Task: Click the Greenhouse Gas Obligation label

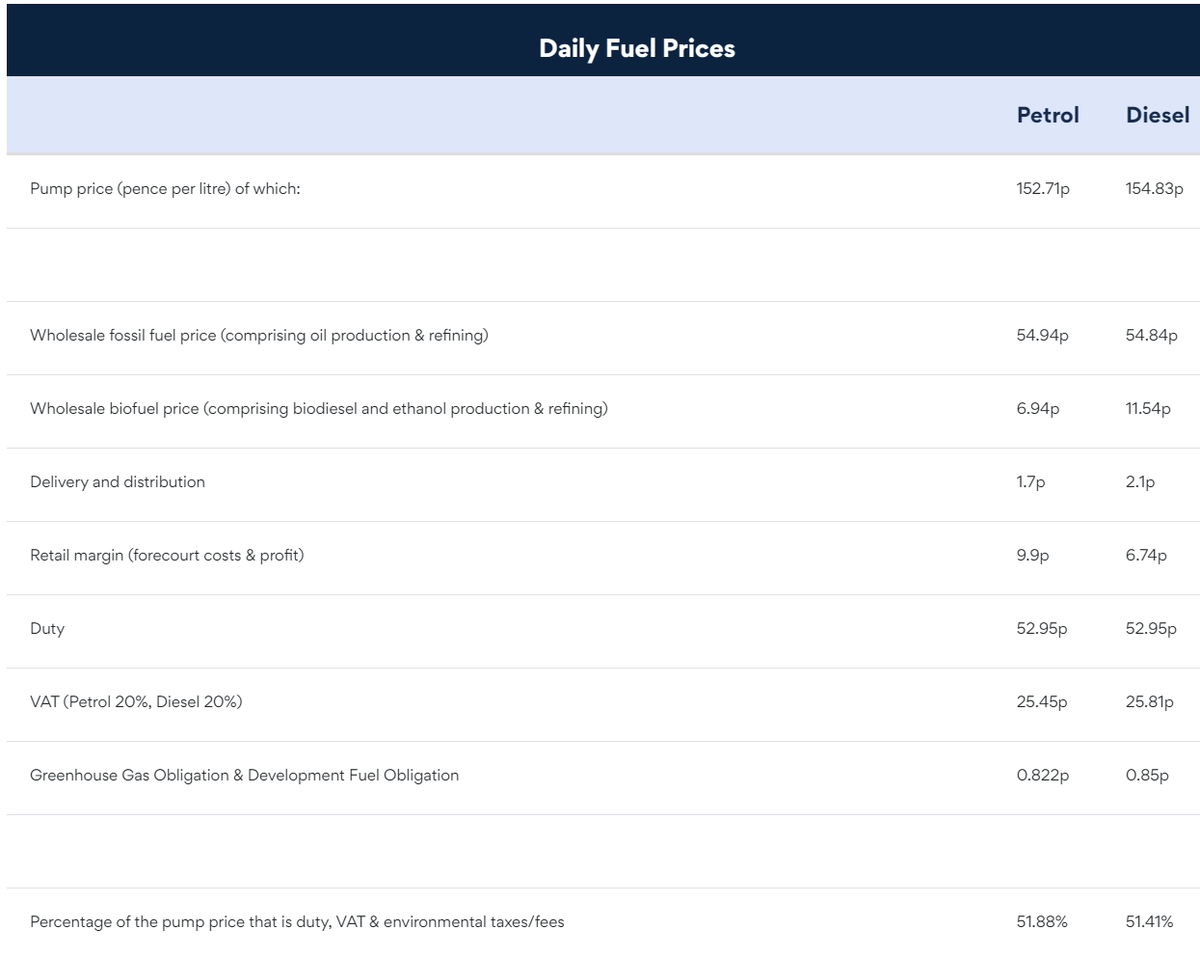Action: click(x=244, y=775)
